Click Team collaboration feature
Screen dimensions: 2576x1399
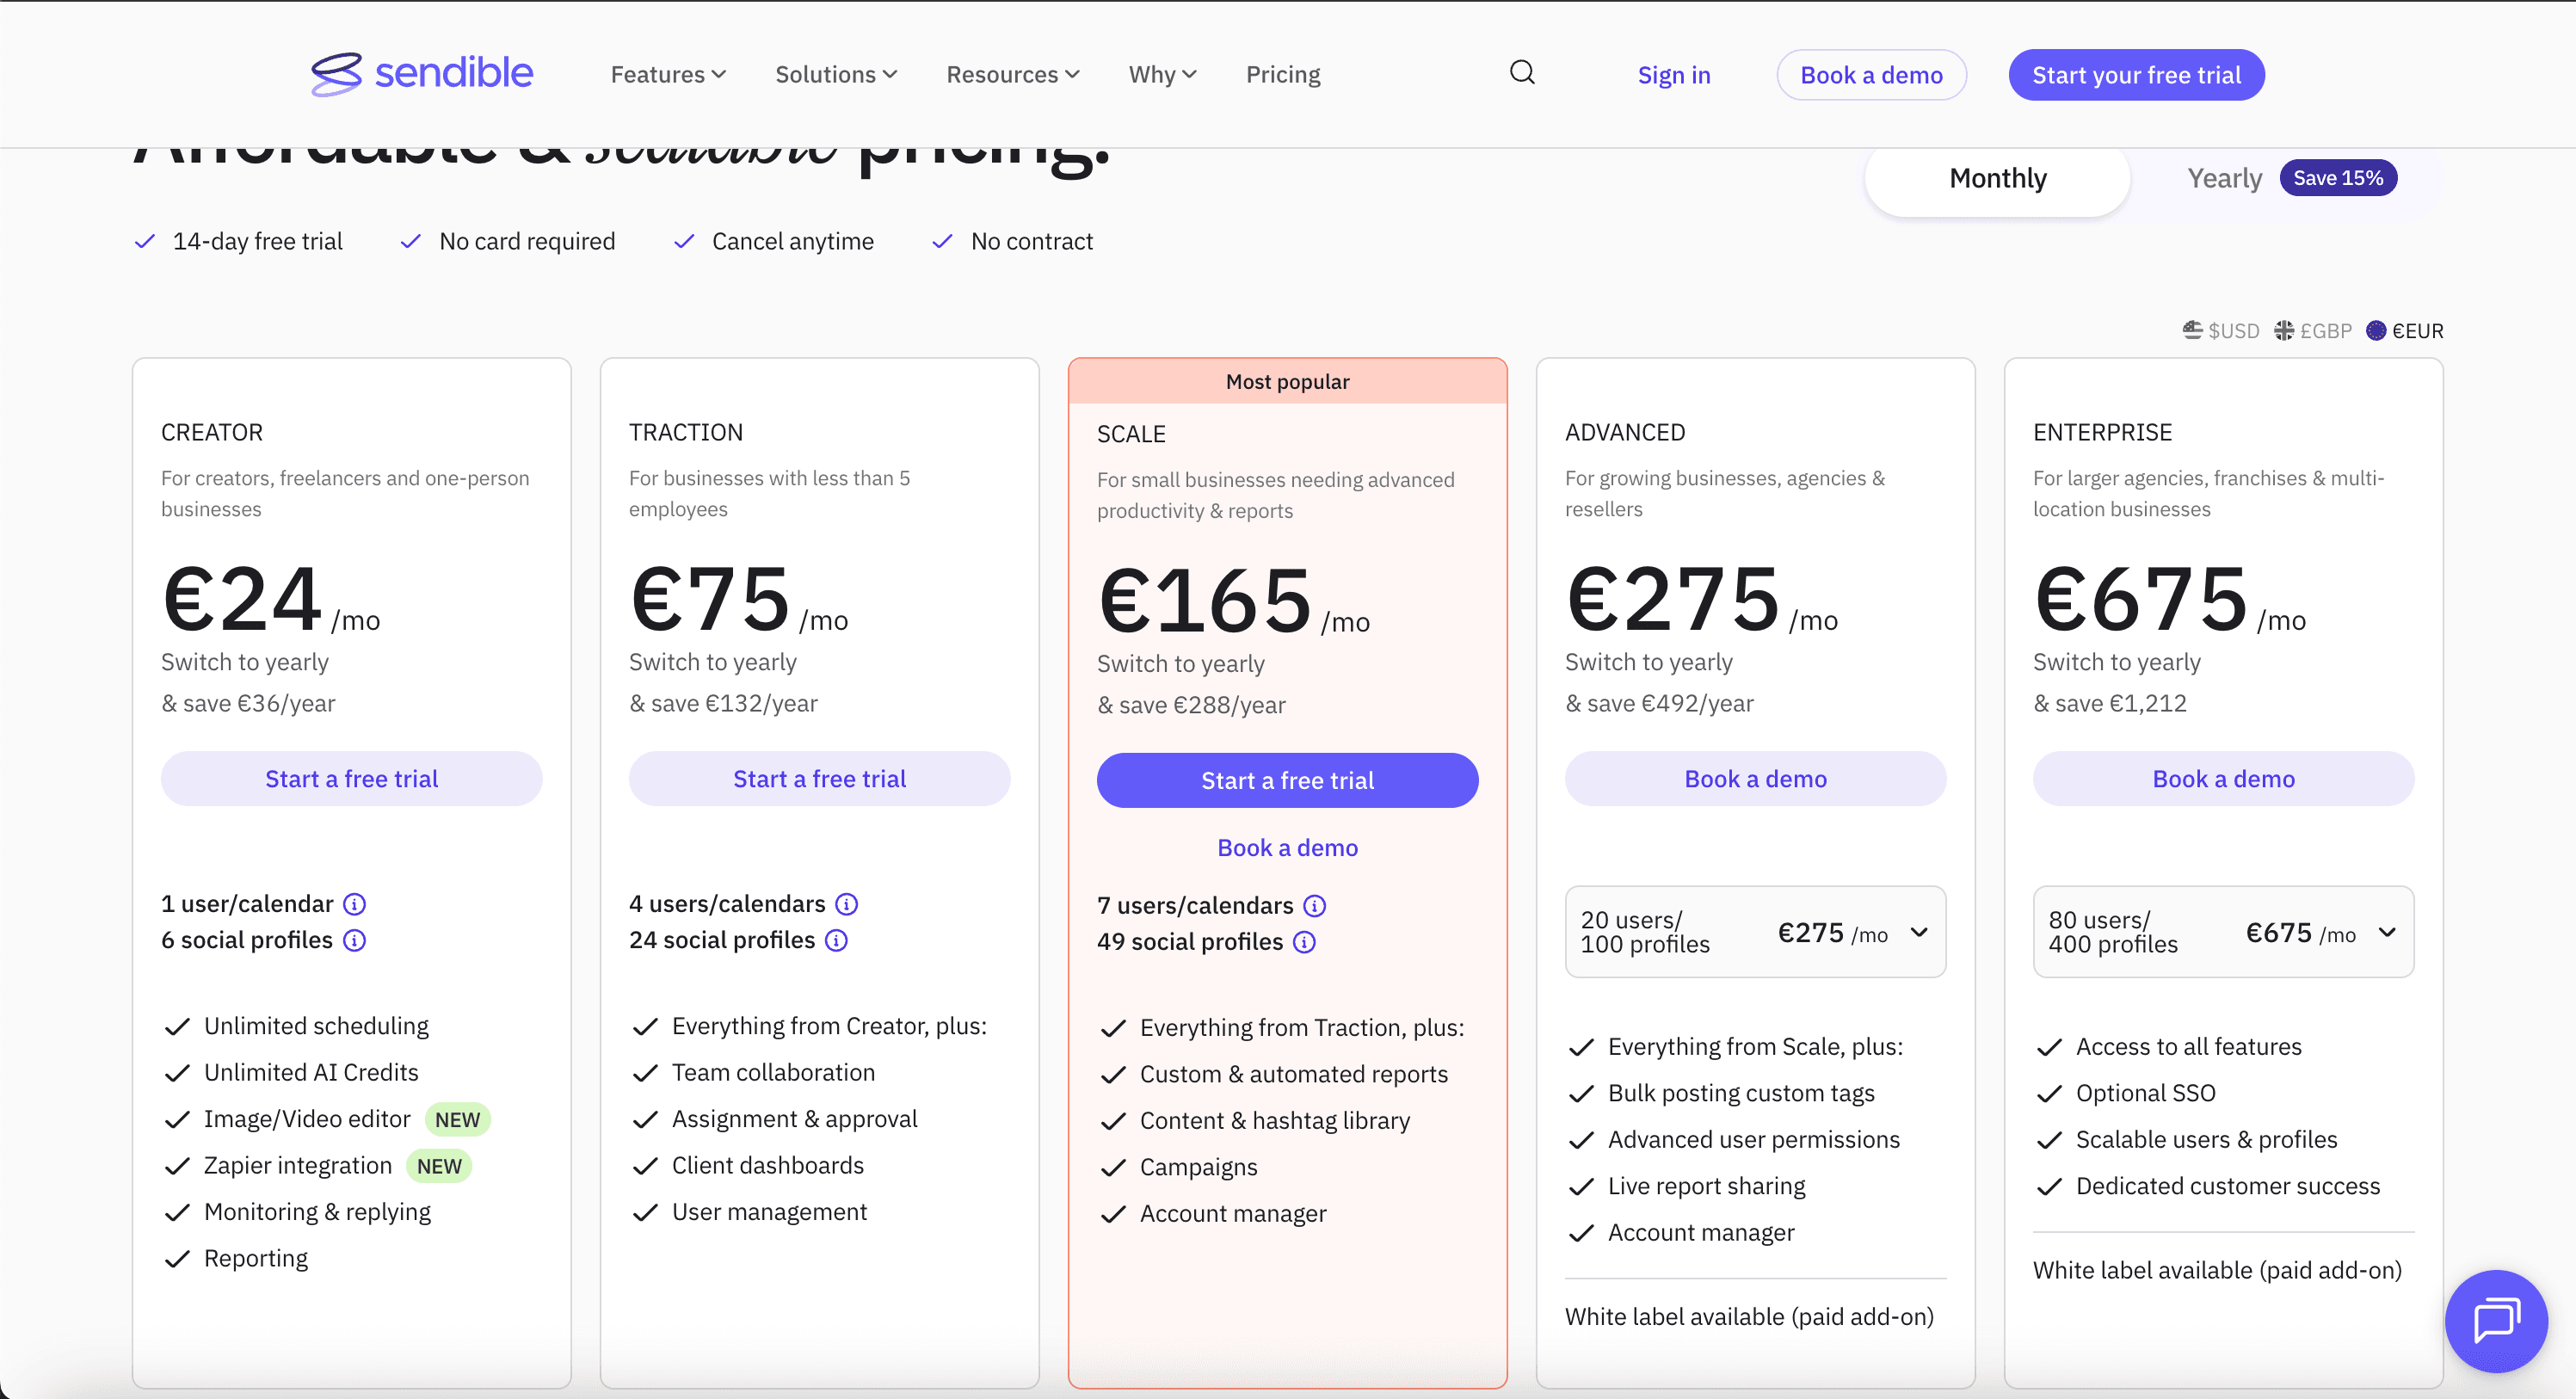click(773, 1072)
